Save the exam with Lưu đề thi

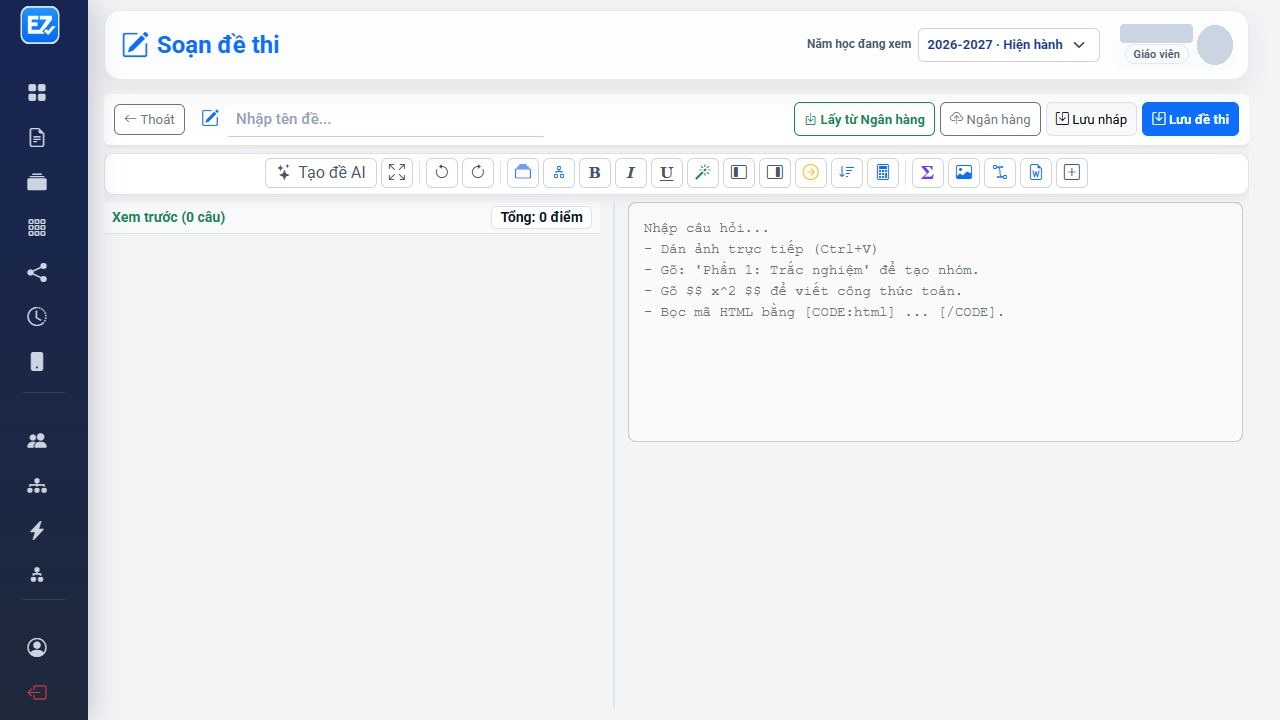pos(1190,119)
